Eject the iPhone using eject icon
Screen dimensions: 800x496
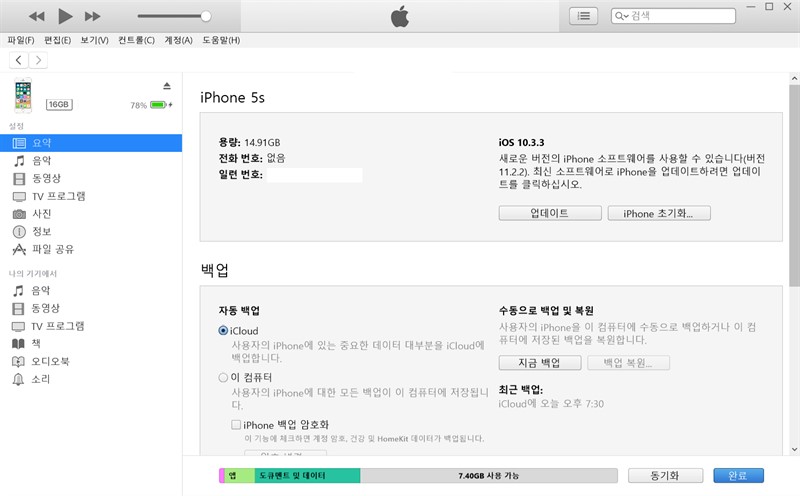[x=167, y=86]
